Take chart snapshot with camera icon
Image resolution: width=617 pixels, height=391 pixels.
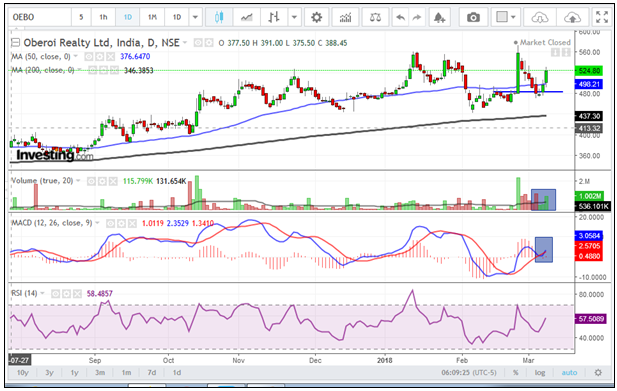point(473,17)
